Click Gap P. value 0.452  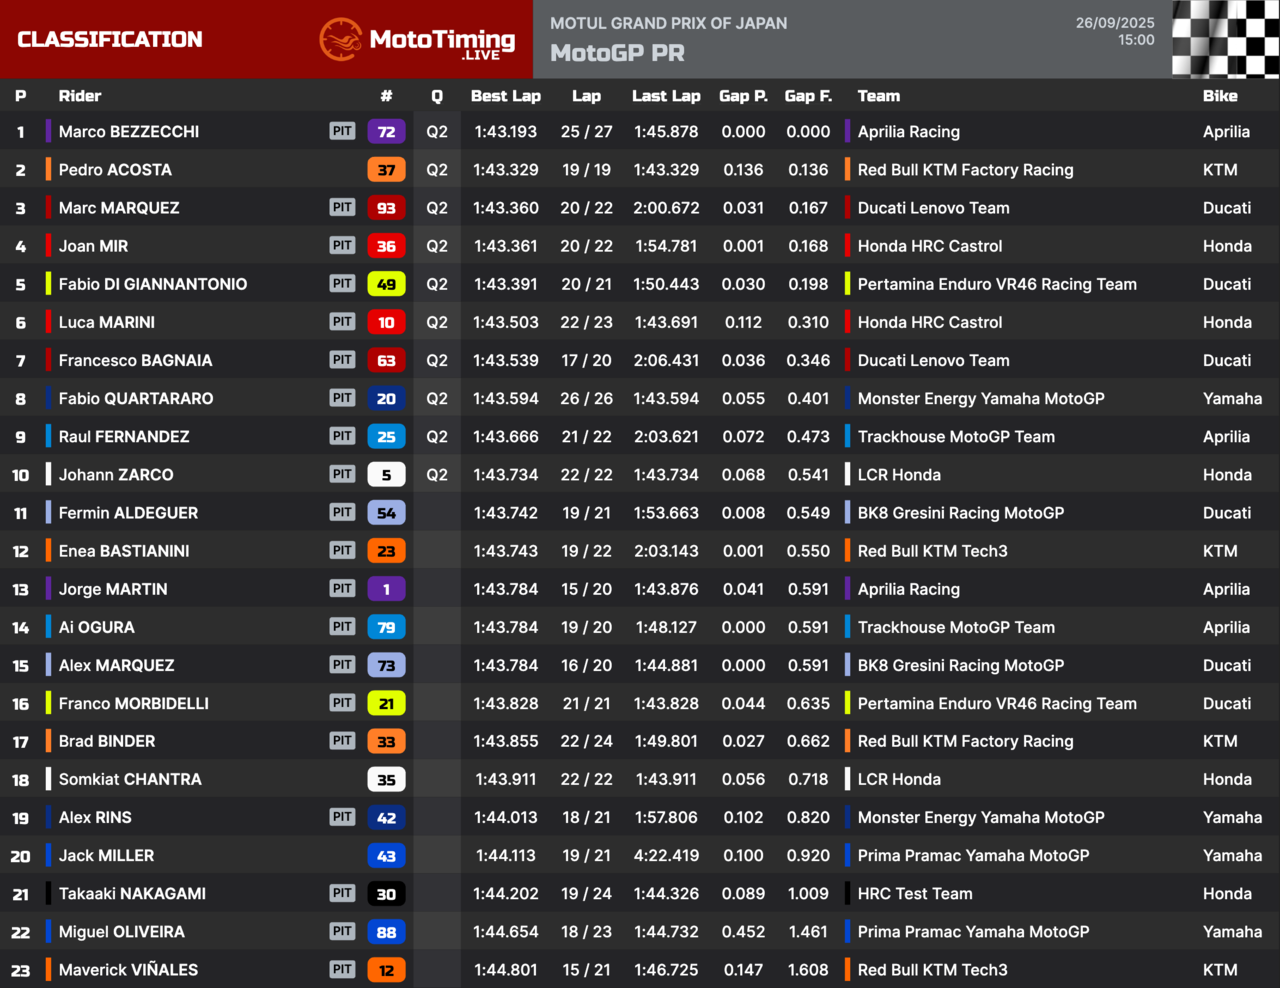point(743,931)
